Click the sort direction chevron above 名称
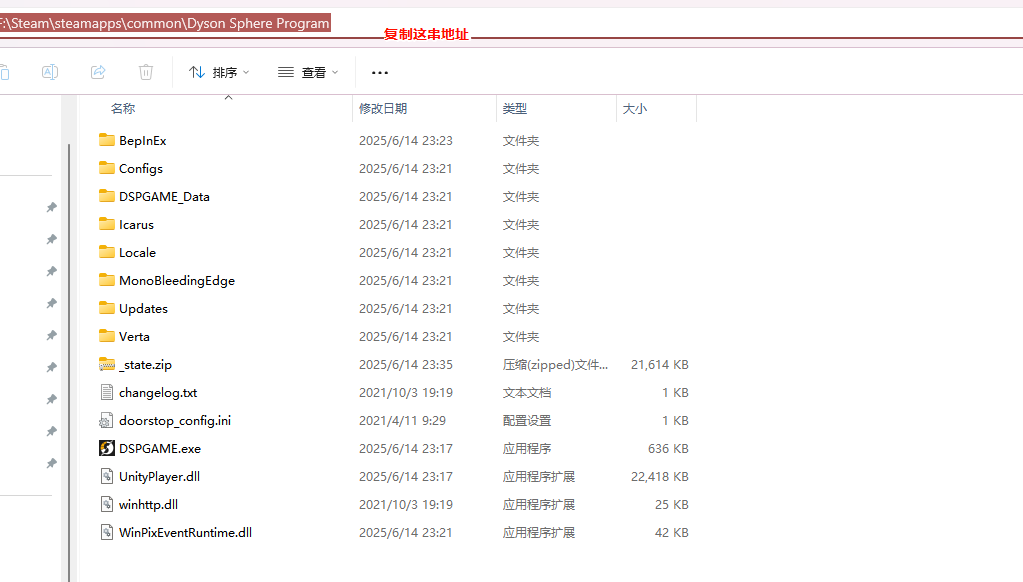This screenshot has height=582, width=1023. click(228, 97)
